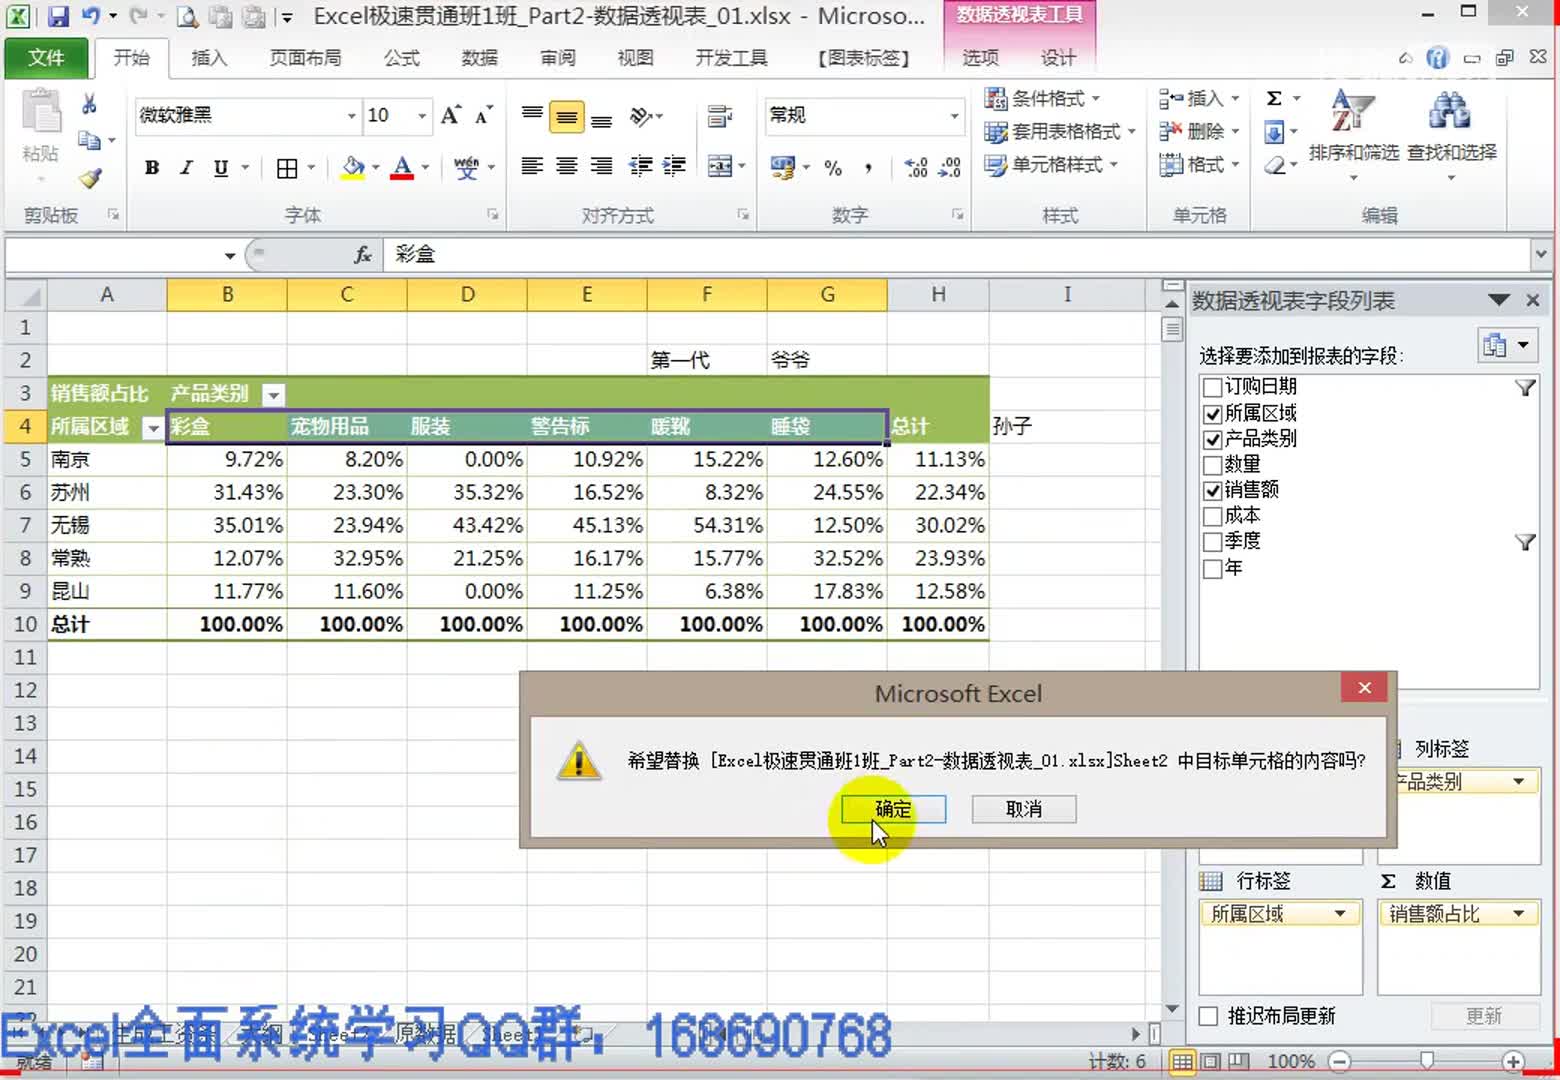Open the font size dropdown
1560x1080 pixels.
pos(421,116)
